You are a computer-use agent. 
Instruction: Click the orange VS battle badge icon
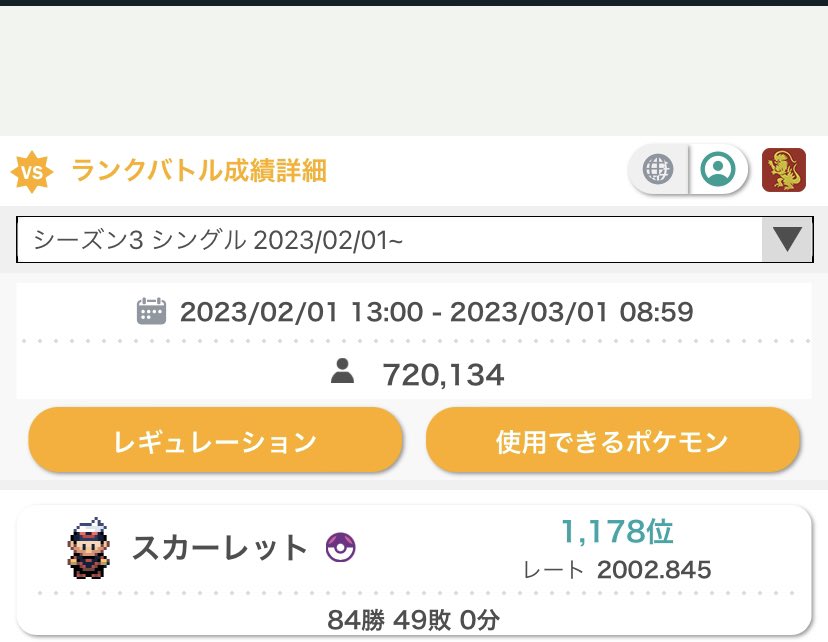tap(32, 171)
